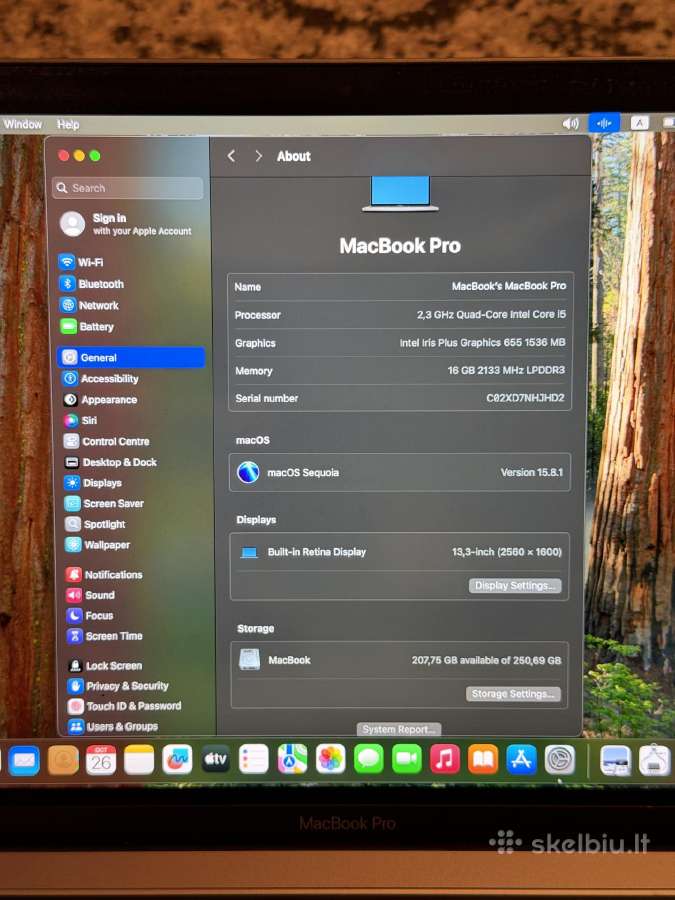Click the Search field in the sidebar
The image size is (675, 900).
128,188
